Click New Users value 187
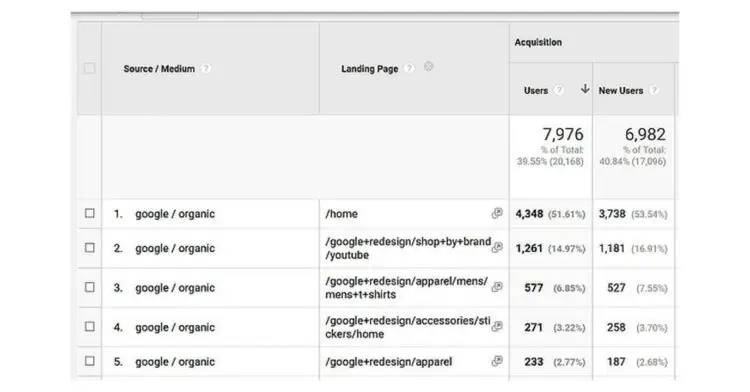This screenshot has height=392, width=750. tap(616, 362)
